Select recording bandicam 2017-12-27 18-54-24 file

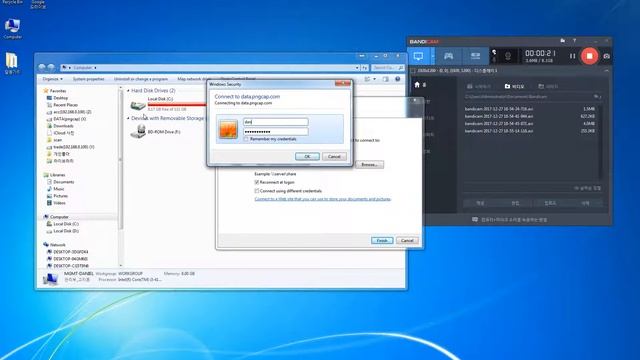[x=530, y=109]
